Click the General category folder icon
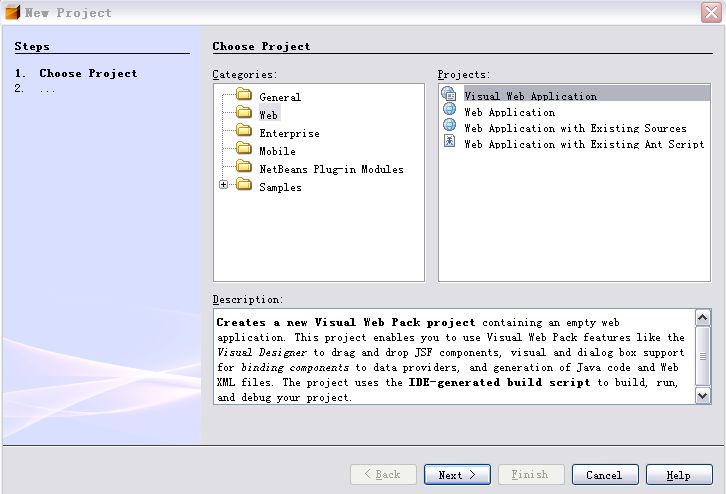Viewport: 726px width, 494px height. click(x=244, y=94)
